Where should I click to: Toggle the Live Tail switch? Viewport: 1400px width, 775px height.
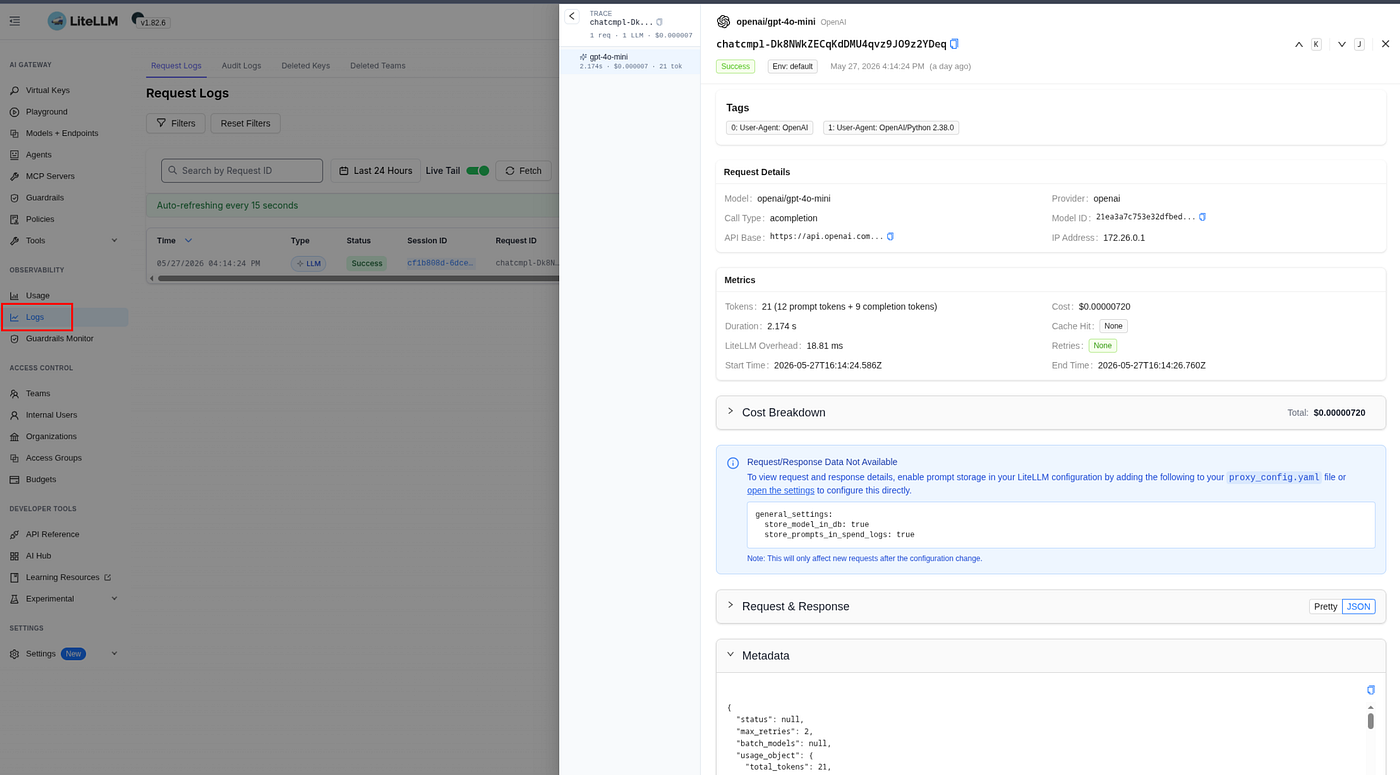tap(478, 171)
